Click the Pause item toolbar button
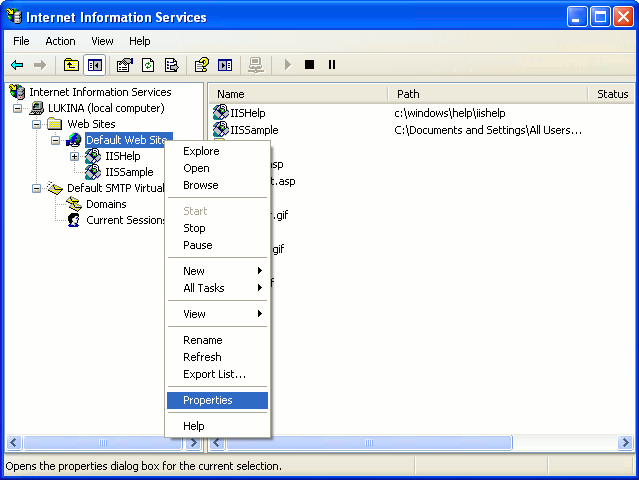The height and width of the screenshot is (480, 639). pos(332,64)
